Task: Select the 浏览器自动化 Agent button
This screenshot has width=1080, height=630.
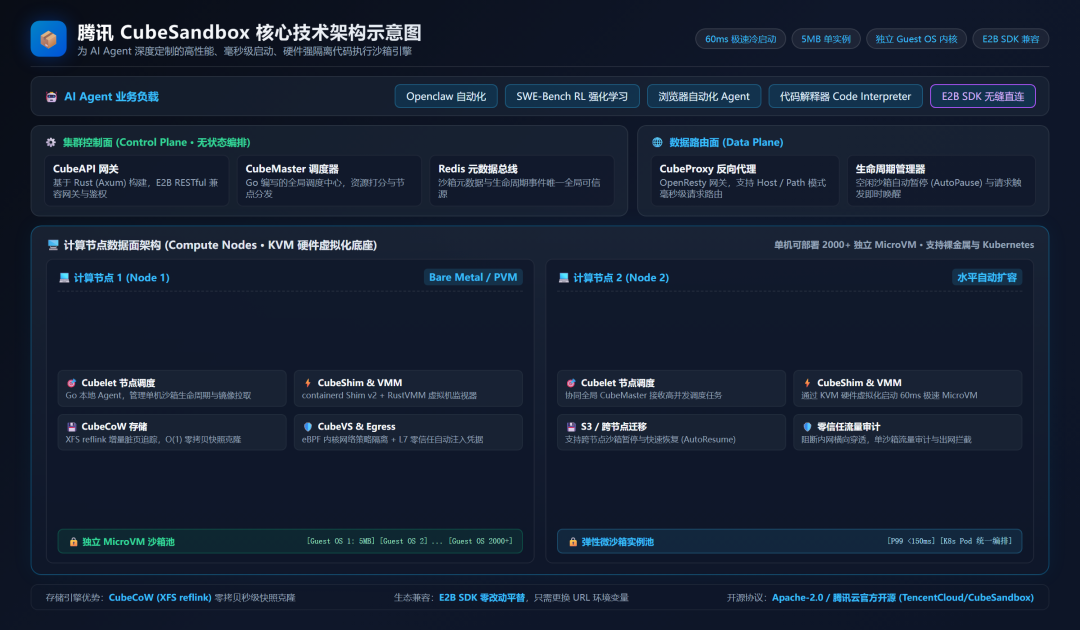Action: (x=704, y=96)
